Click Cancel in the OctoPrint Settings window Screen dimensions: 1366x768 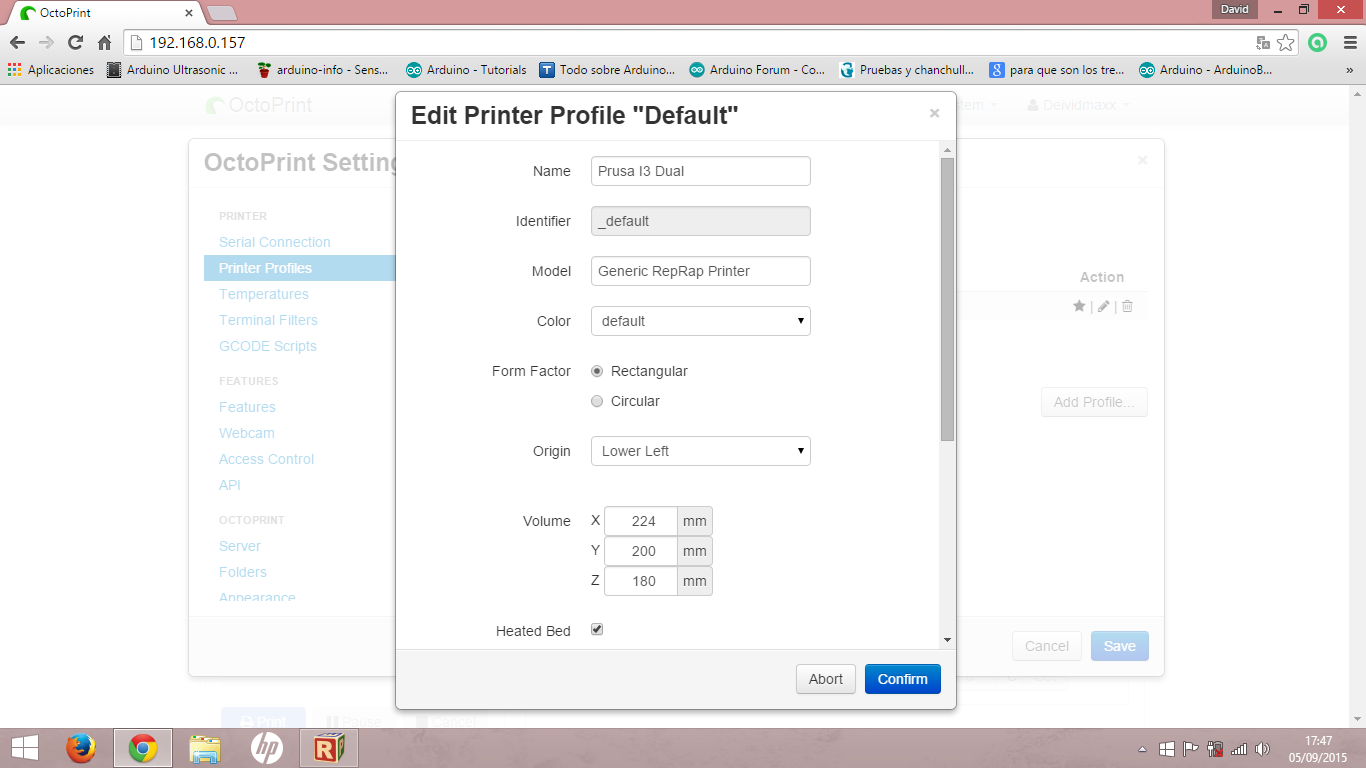1047,646
